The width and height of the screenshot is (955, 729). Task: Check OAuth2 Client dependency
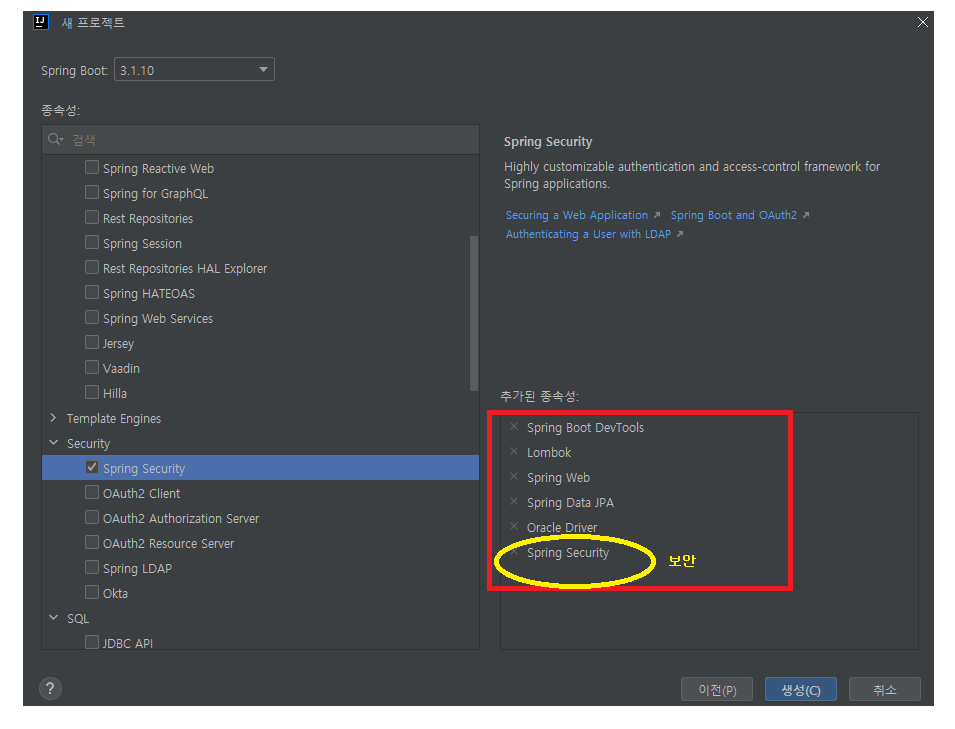(92, 491)
